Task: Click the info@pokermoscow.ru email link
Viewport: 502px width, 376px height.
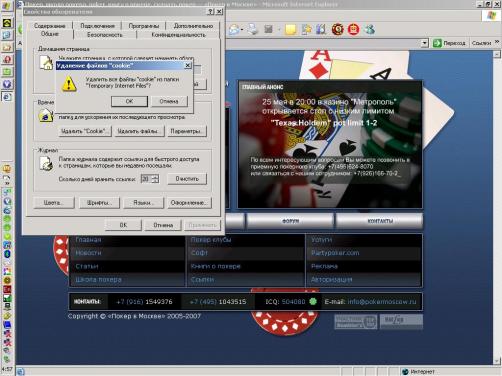Action: pos(382,301)
